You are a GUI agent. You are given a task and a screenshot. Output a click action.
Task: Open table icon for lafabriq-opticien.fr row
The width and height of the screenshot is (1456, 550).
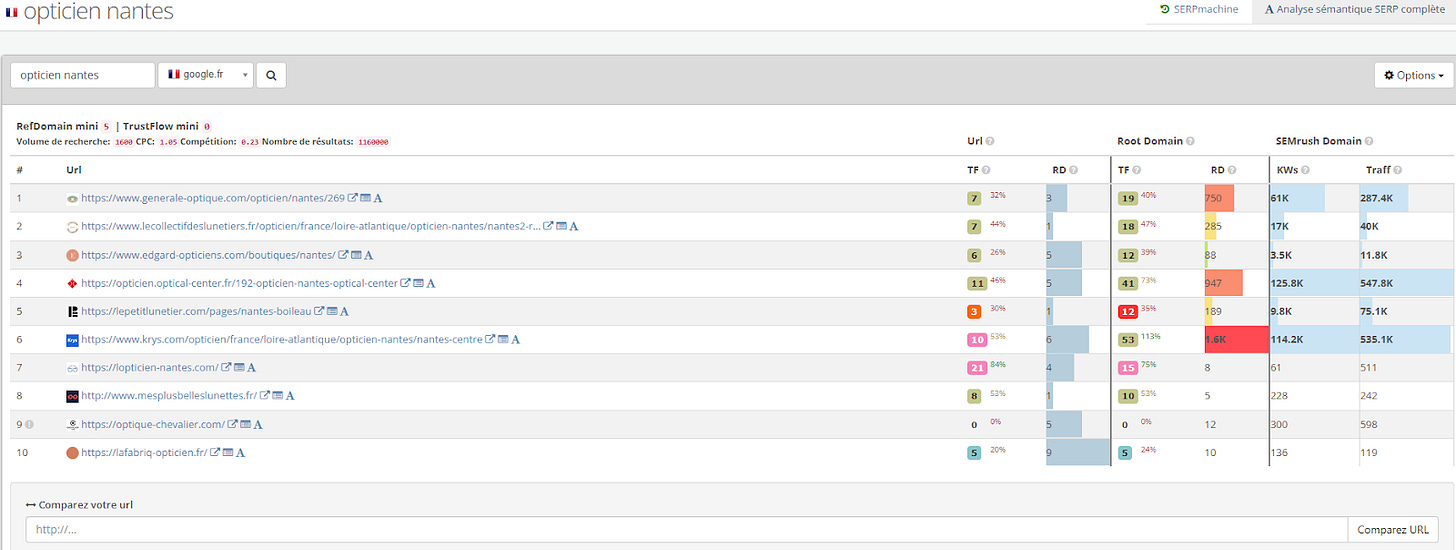click(x=227, y=452)
